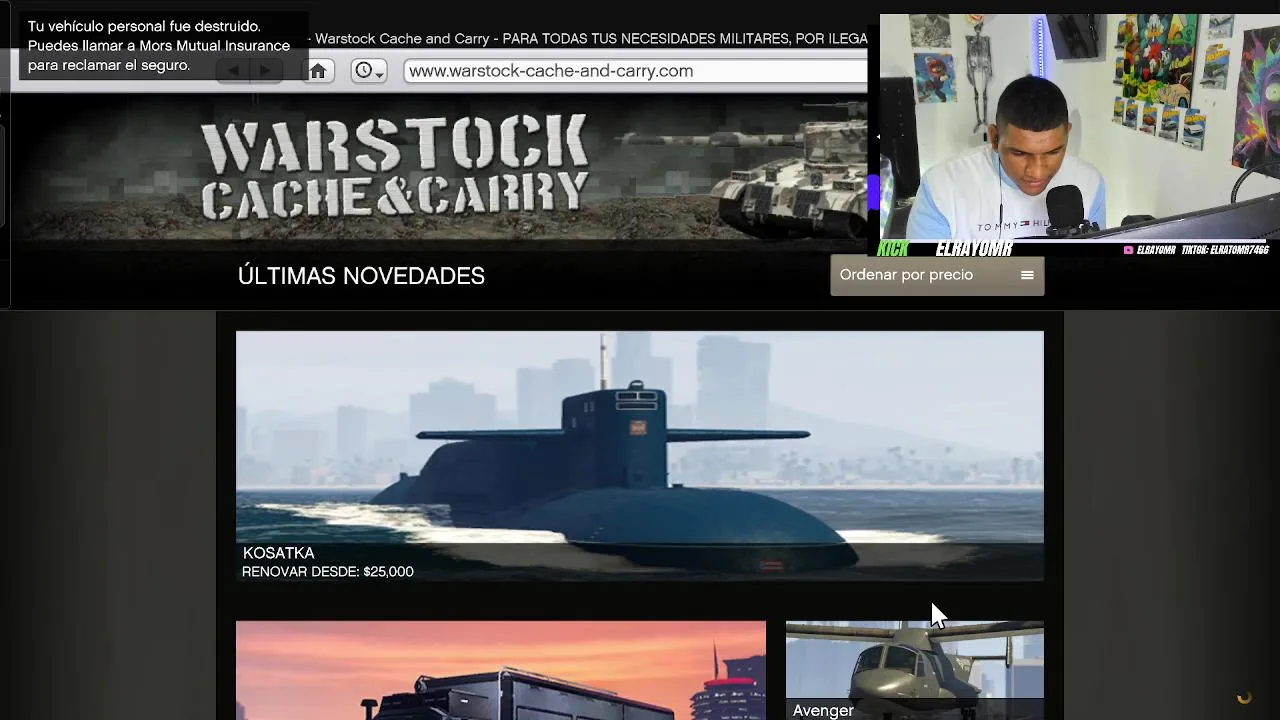Click Renovar desde: $25,000 text
The image size is (1280, 720).
click(x=328, y=572)
